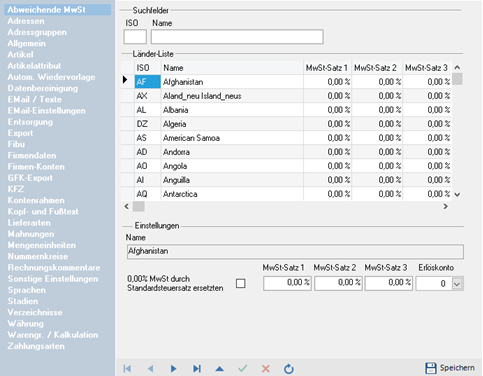The width and height of the screenshot is (483, 376).
Task: Click the MwSt-Satz 1 column header
Action: (327, 68)
